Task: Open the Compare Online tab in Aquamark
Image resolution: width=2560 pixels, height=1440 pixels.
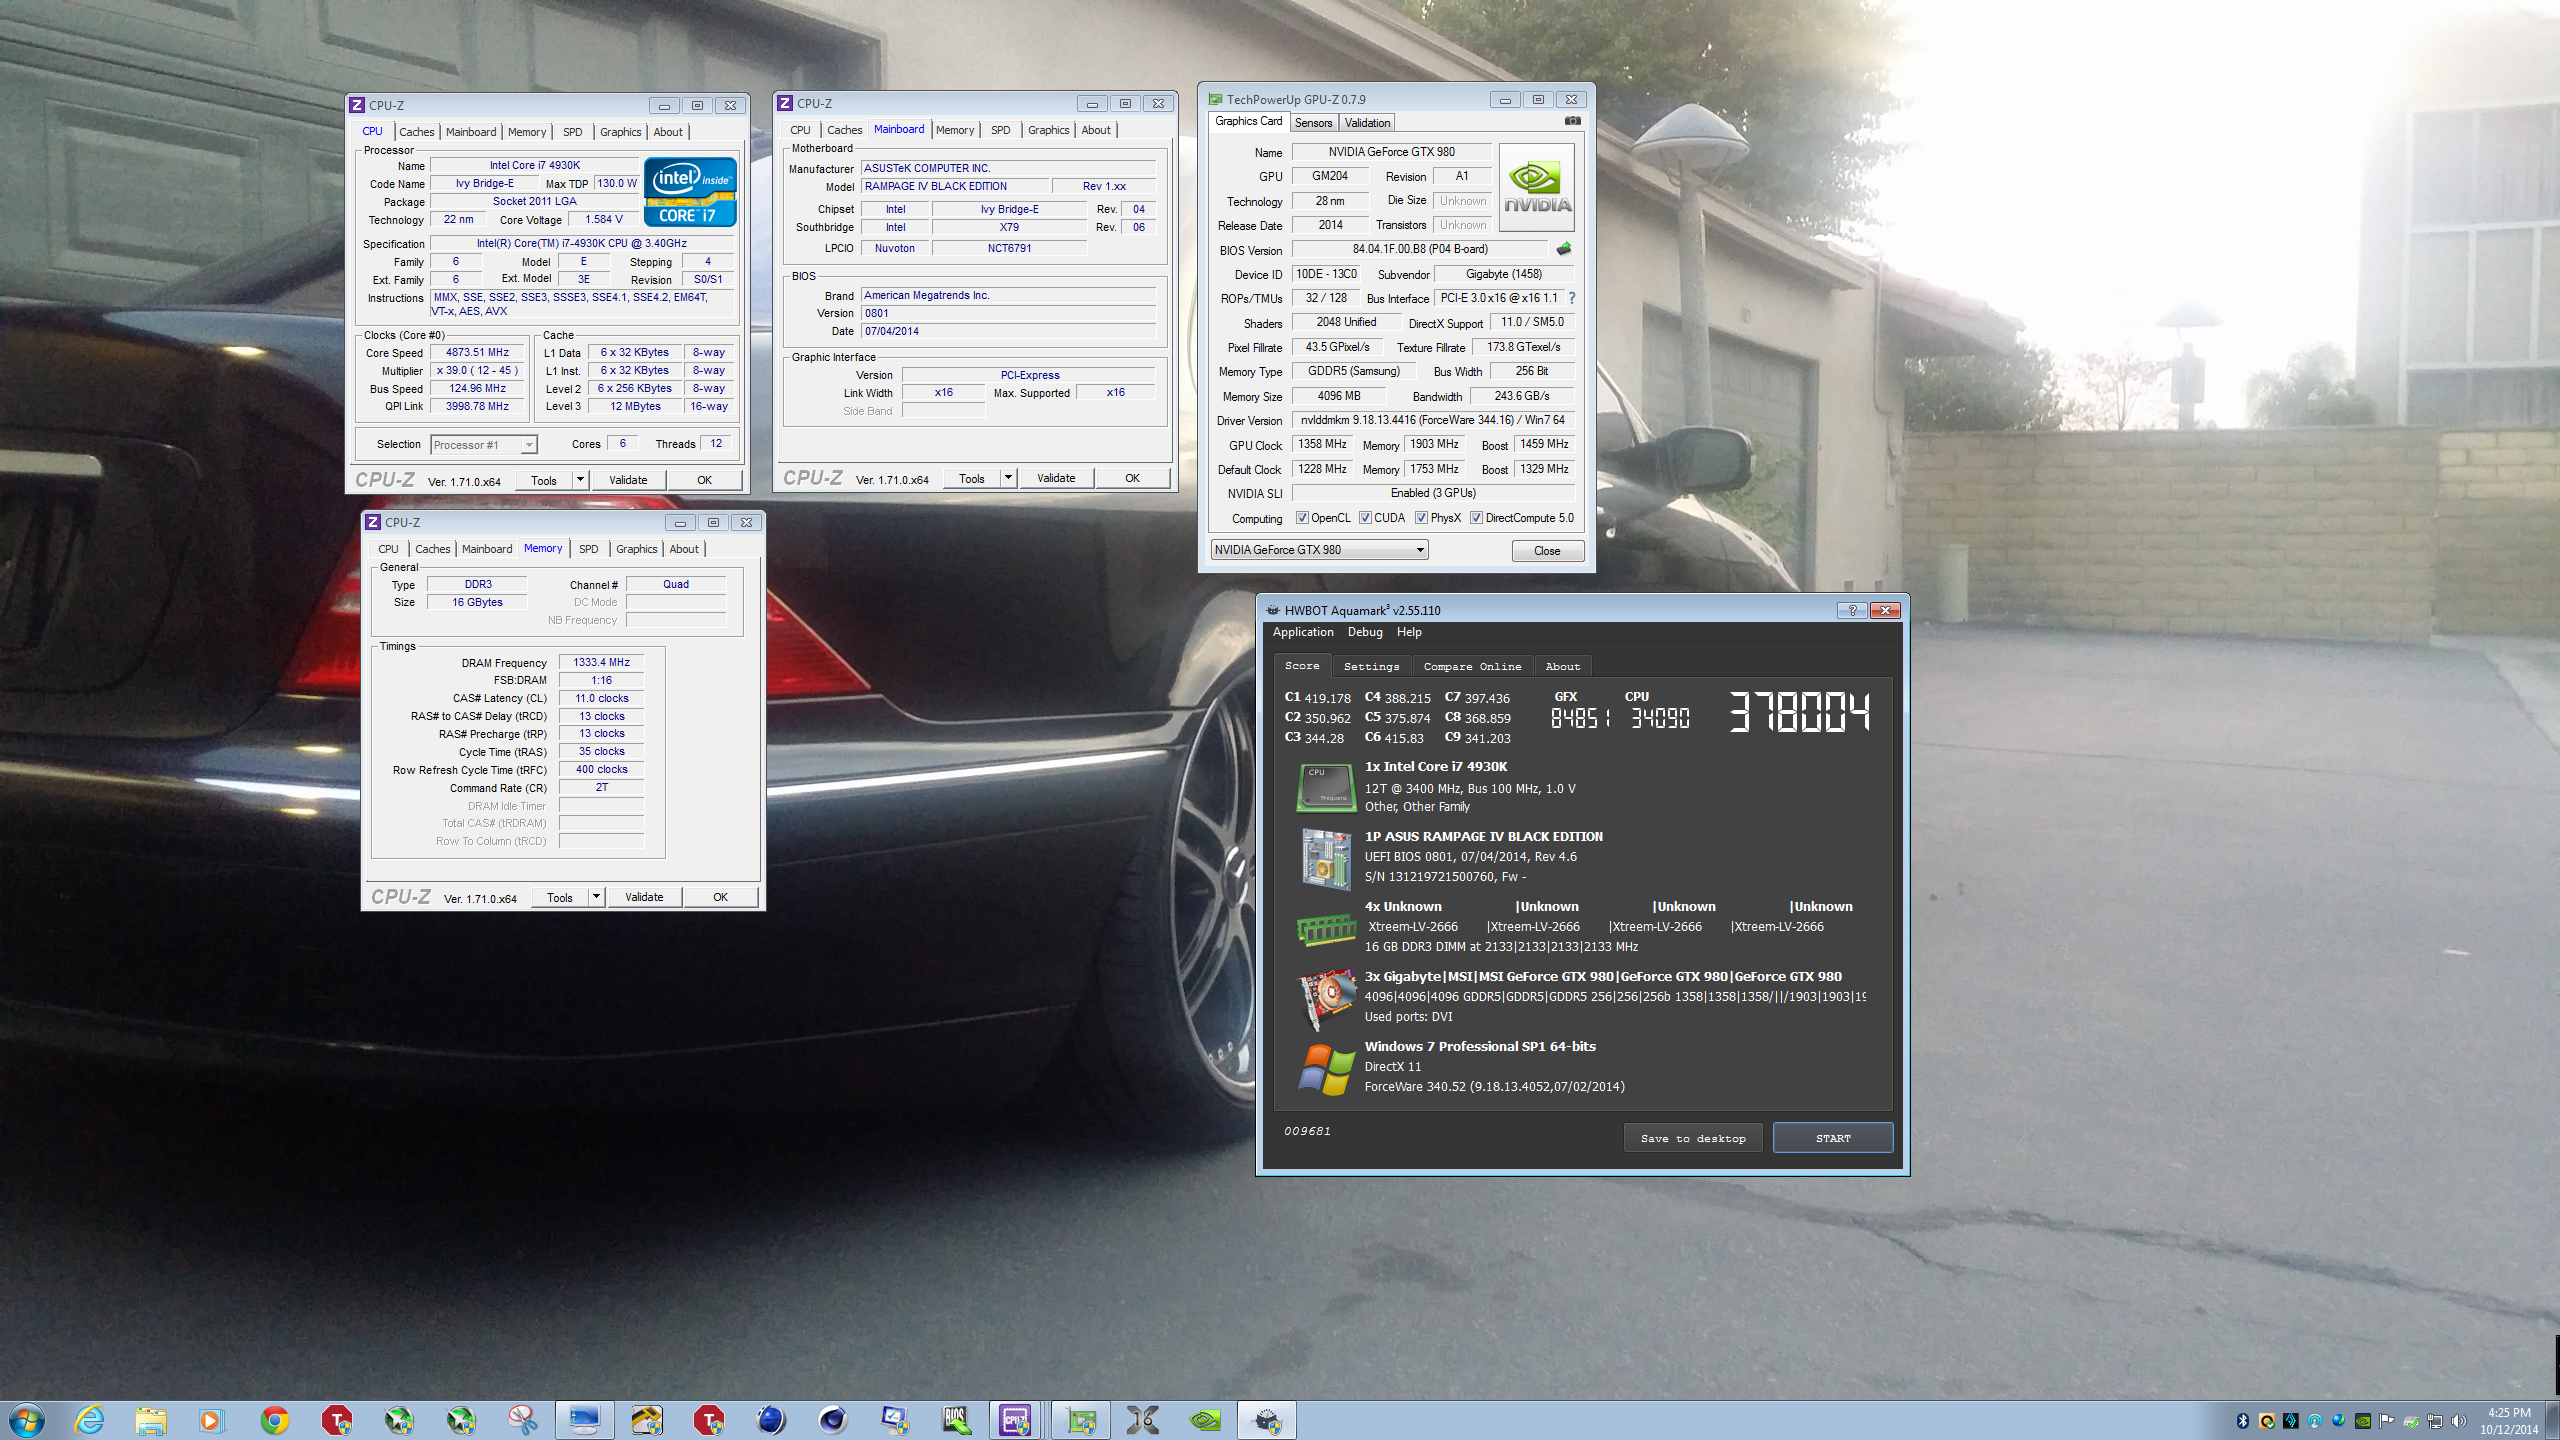Action: click(x=1472, y=666)
